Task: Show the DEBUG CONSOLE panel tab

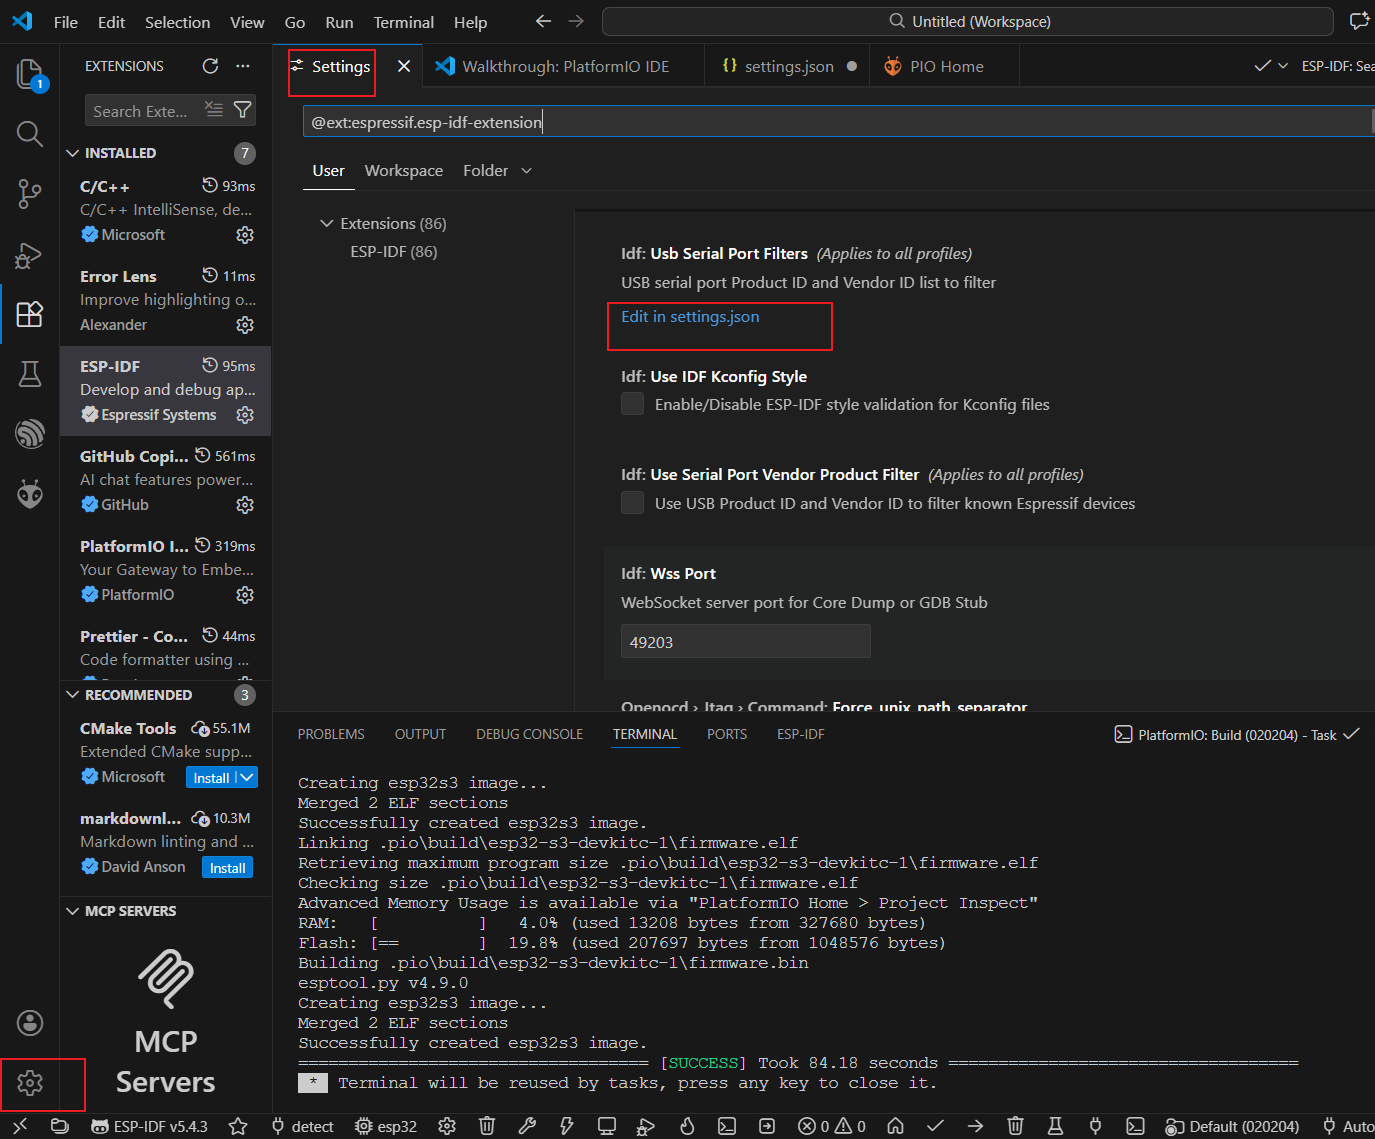Action: click(529, 734)
